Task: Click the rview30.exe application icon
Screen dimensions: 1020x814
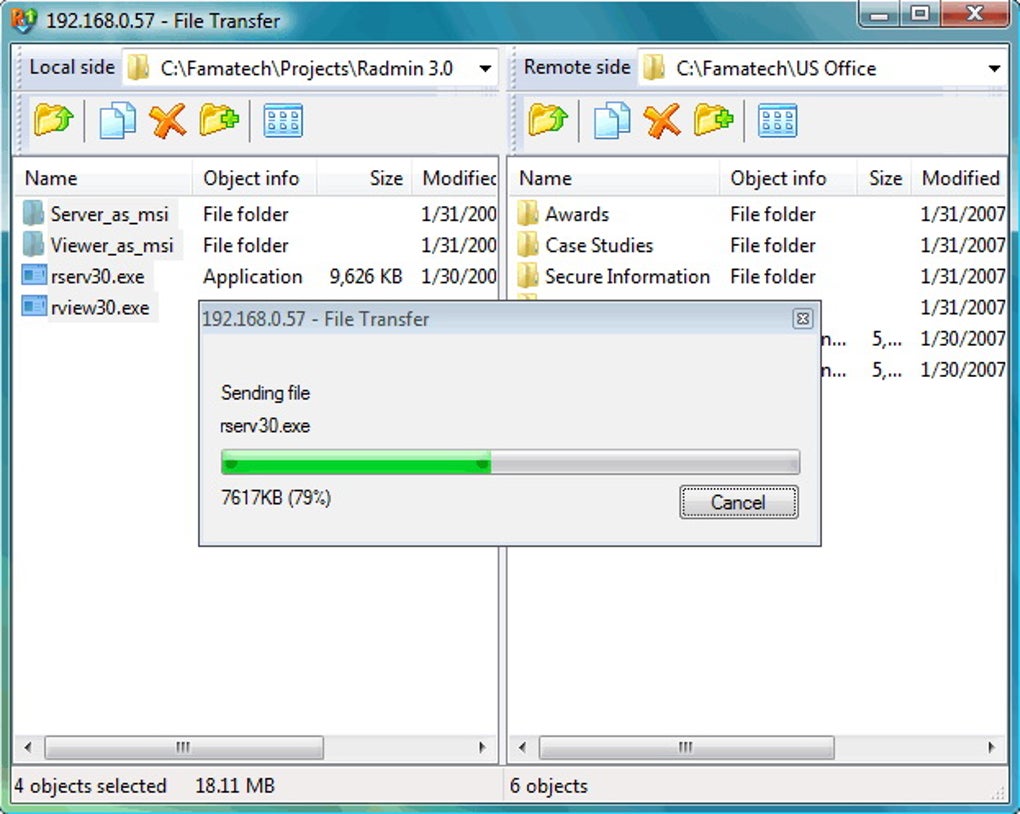Action: 34,306
